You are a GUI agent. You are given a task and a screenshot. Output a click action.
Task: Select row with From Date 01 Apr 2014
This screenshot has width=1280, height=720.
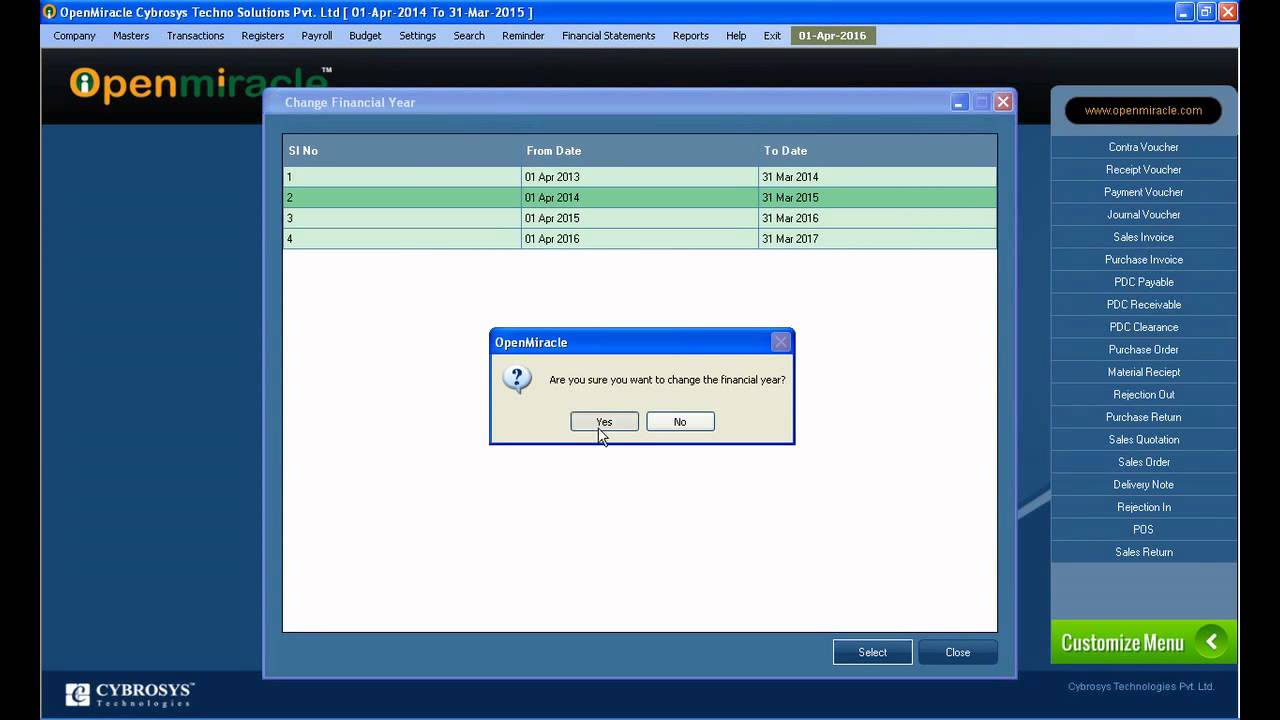(640, 198)
